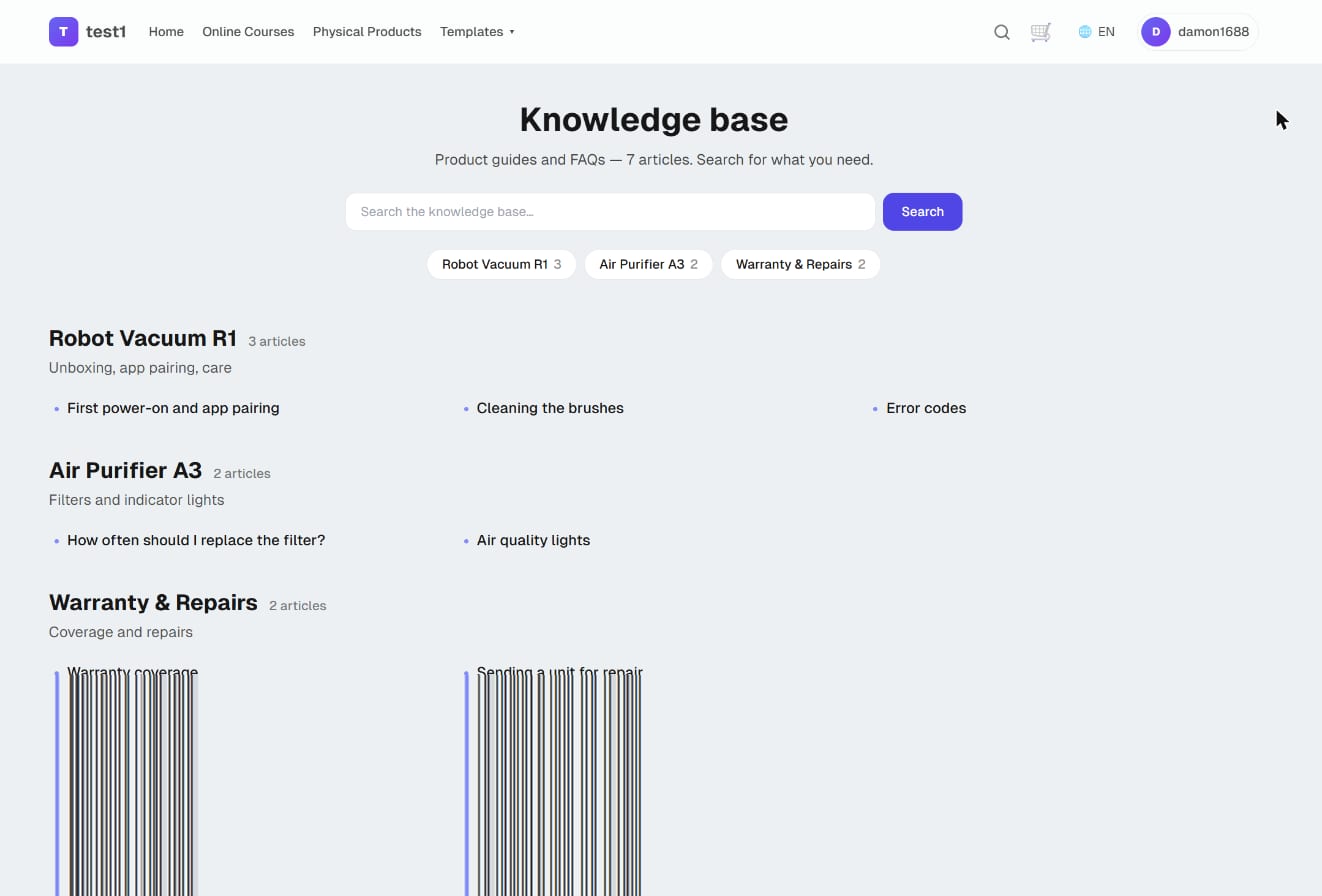Click the Warranty & Repairs section heading

pyautogui.click(x=153, y=602)
